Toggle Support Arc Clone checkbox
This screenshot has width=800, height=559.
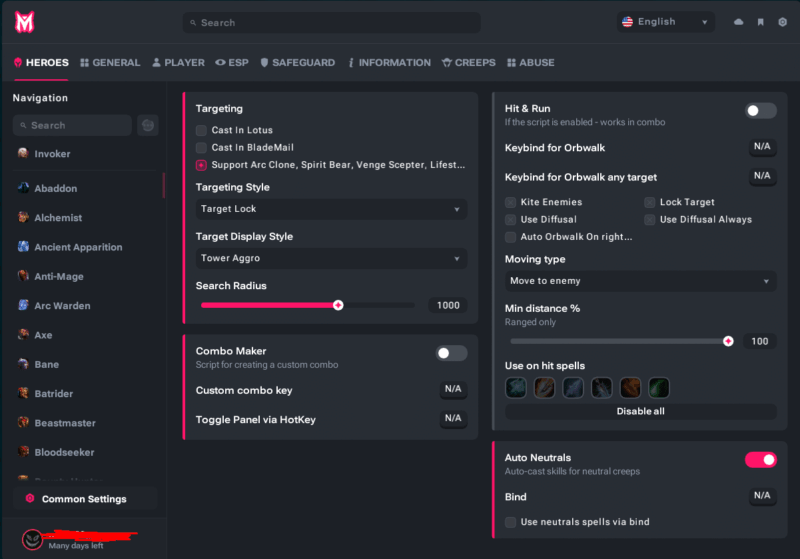(201, 165)
